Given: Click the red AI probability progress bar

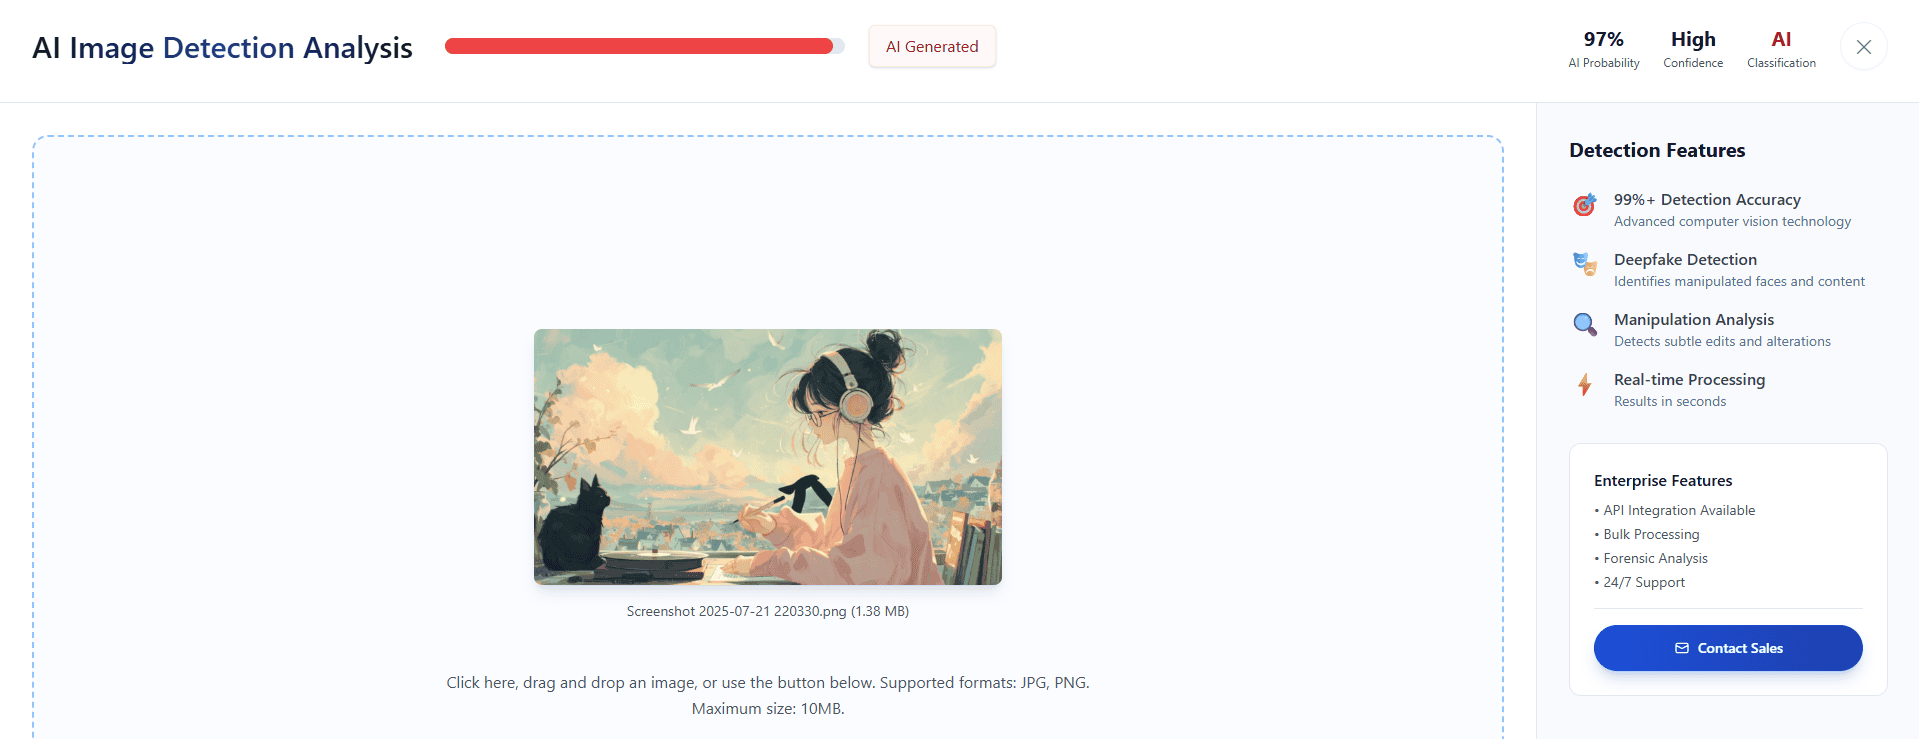Looking at the screenshot, I should tap(645, 46).
